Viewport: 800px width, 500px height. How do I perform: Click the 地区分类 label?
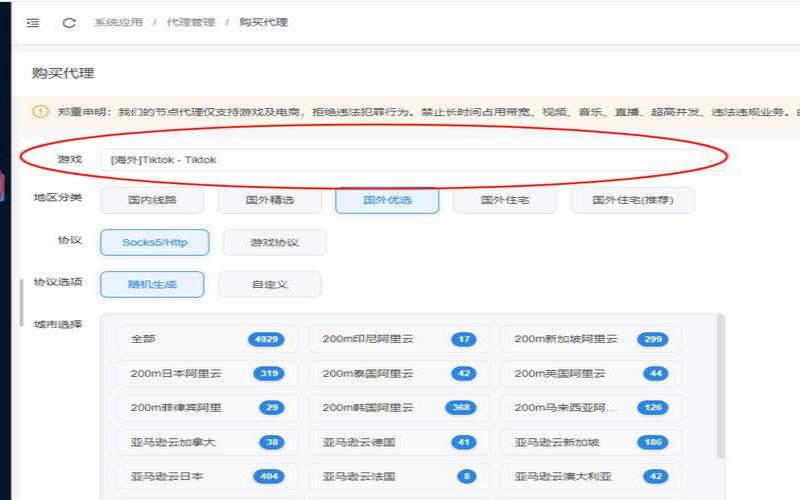point(58,197)
